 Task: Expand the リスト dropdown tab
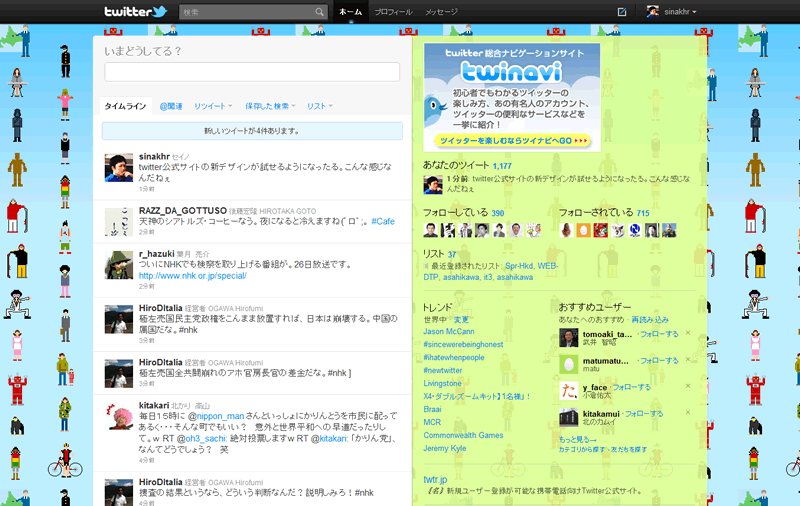(319, 106)
